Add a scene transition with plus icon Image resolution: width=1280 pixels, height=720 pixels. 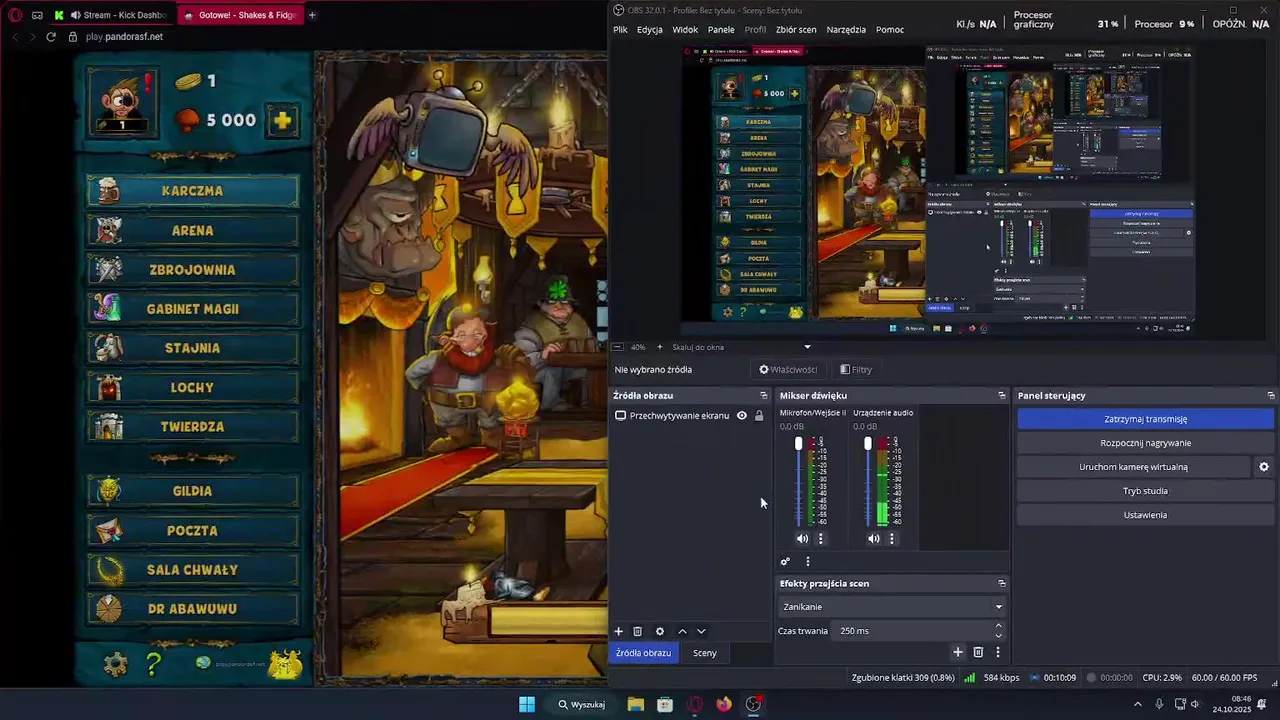pyautogui.click(x=958, y=652)
